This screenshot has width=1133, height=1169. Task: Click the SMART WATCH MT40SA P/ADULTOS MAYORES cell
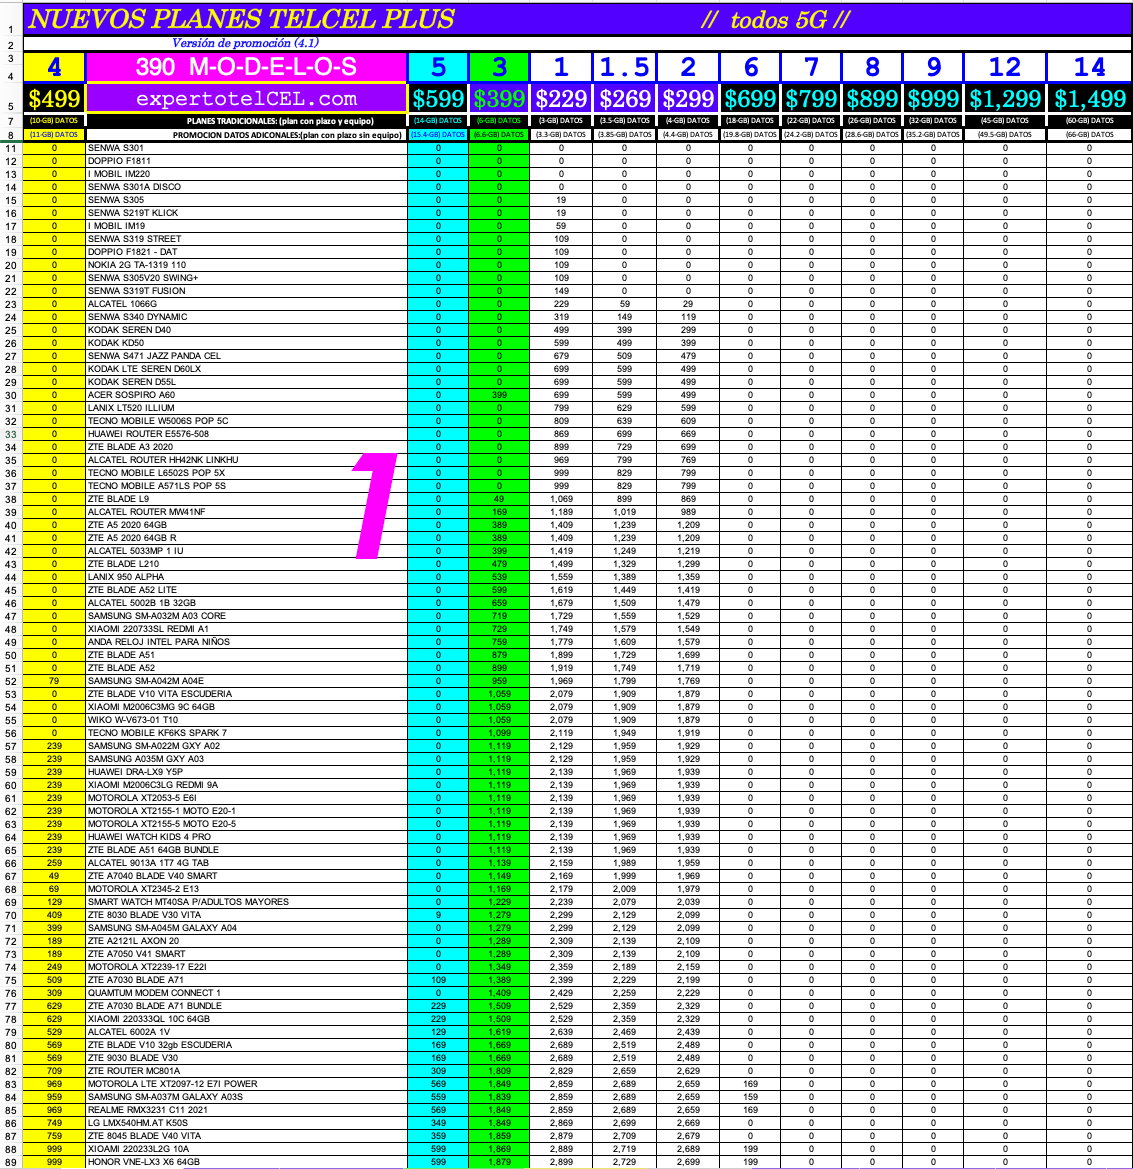point(246,902)
